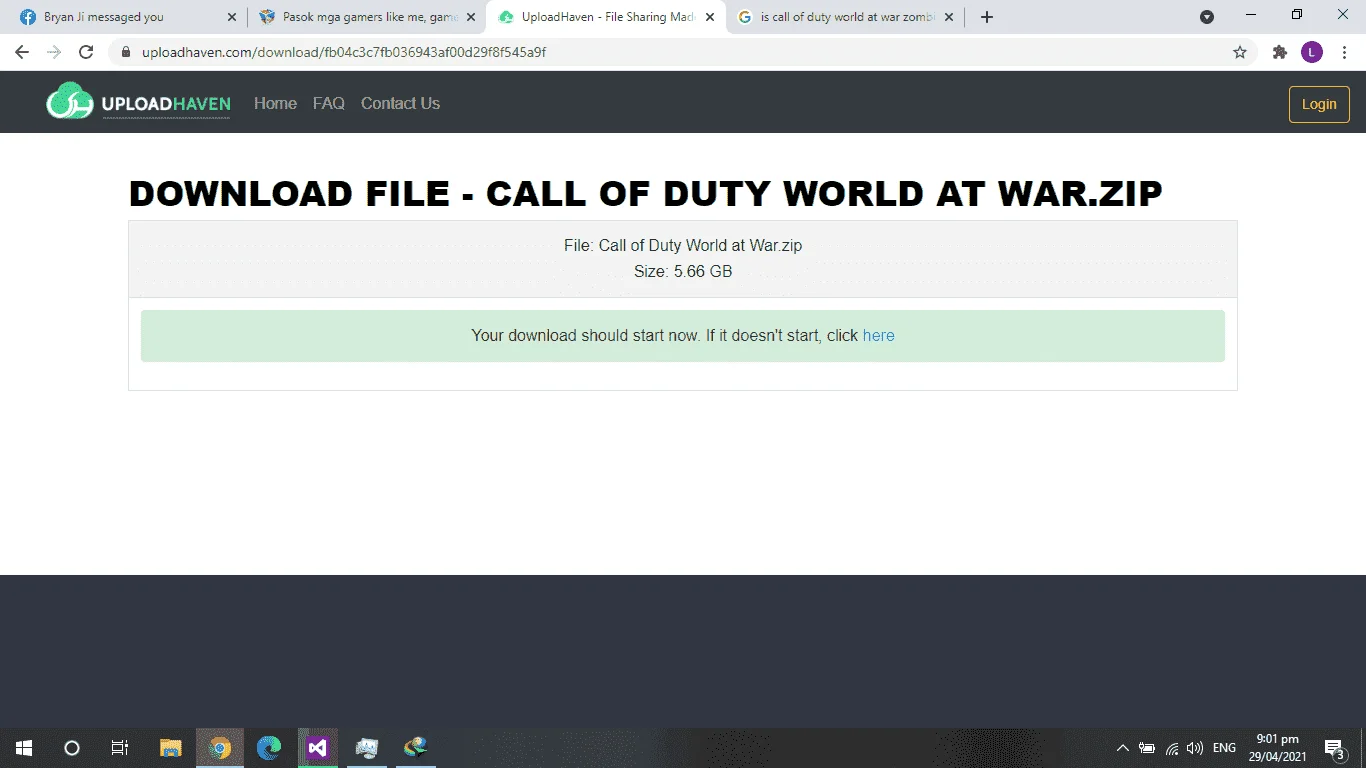Screen dimensions: 1366x768
Task: Click the UploadHaven logo
Action: click(138, 102)
